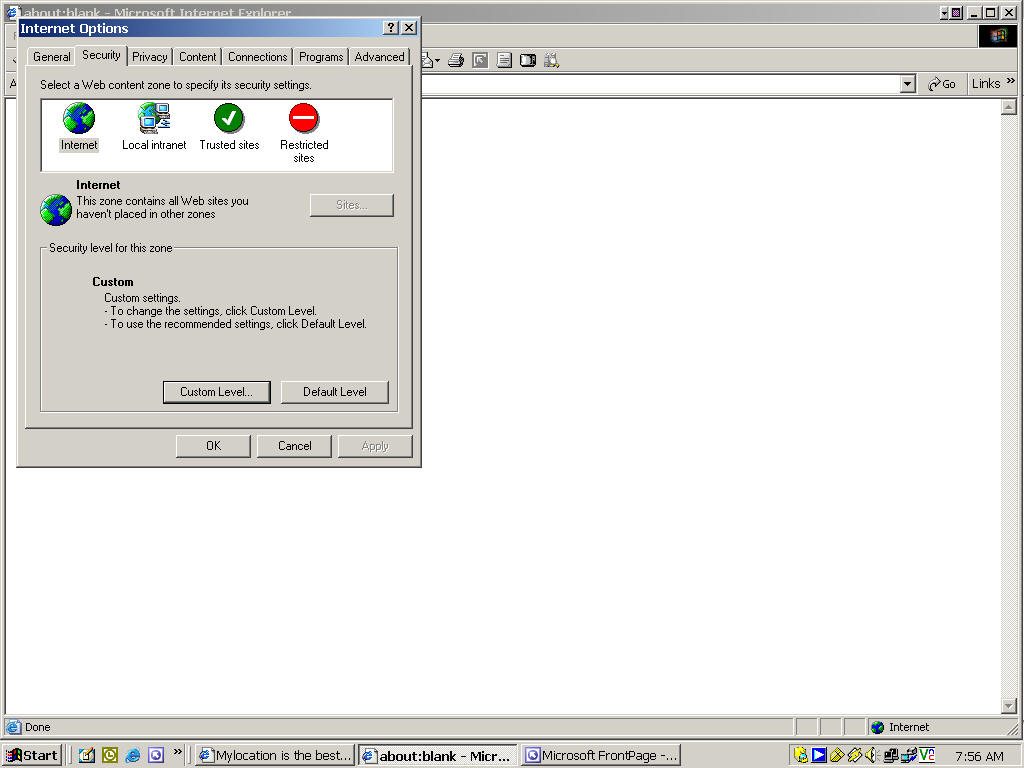This screenshot has height=768, width=1024.
Task: Click the yellow keyboard tray icon
Action: pyautogui.click(x=837, y=756)
